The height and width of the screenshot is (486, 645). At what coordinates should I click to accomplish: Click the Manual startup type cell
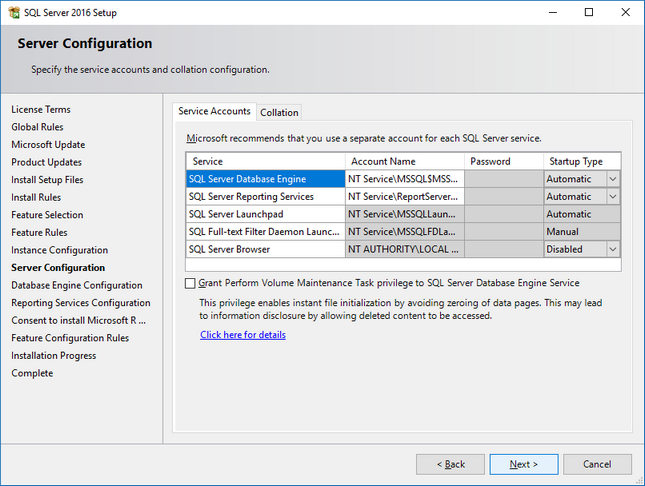tap(582, 232)
